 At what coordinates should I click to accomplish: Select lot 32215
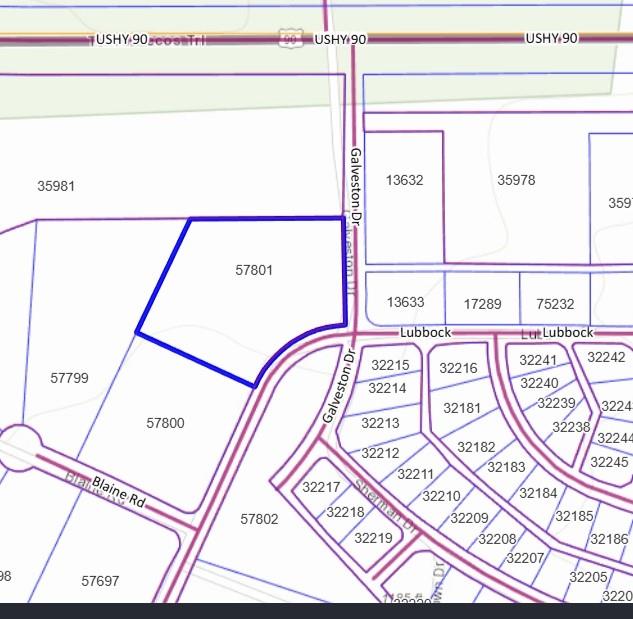[x=389, y=365]
